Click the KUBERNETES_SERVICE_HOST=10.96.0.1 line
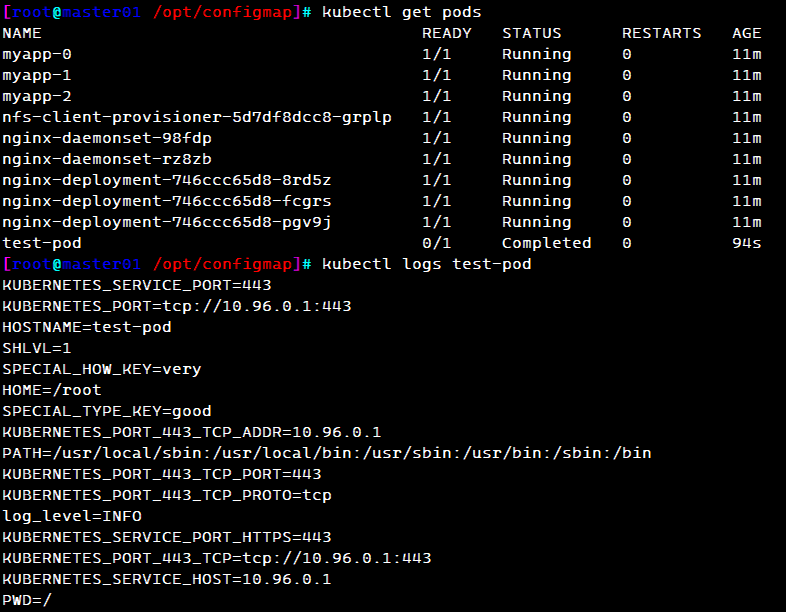 pyautogui.click(x=167, y=579)
